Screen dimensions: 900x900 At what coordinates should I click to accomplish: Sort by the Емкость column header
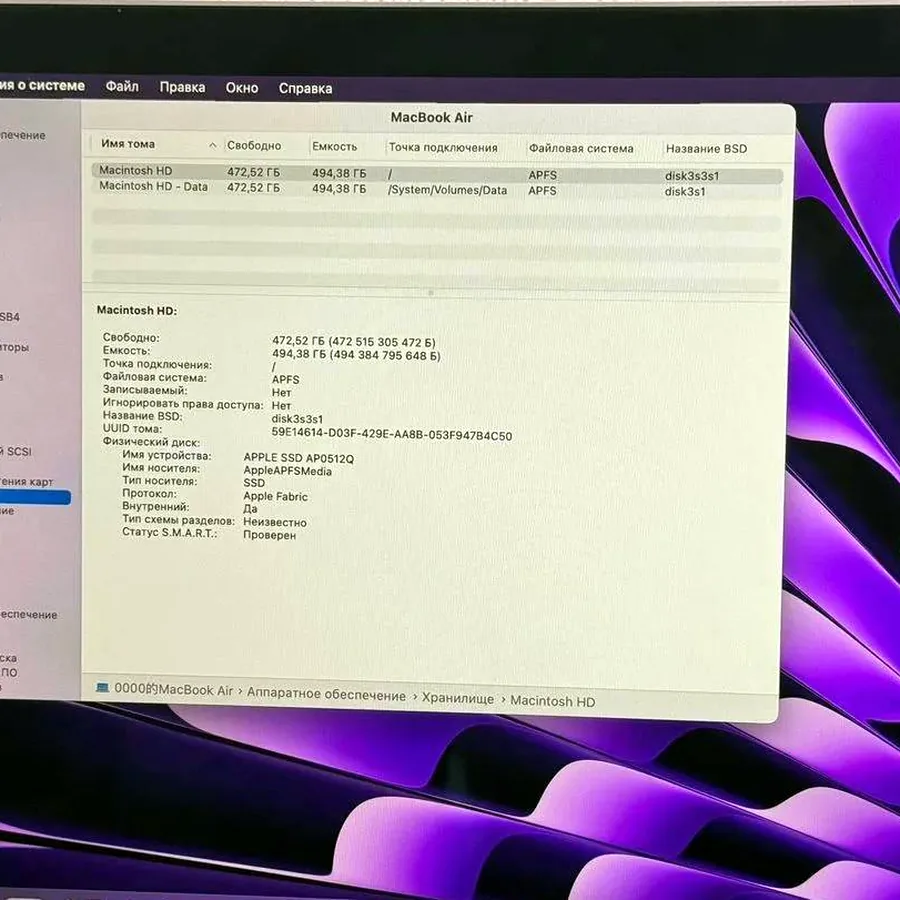click(335, 146)
